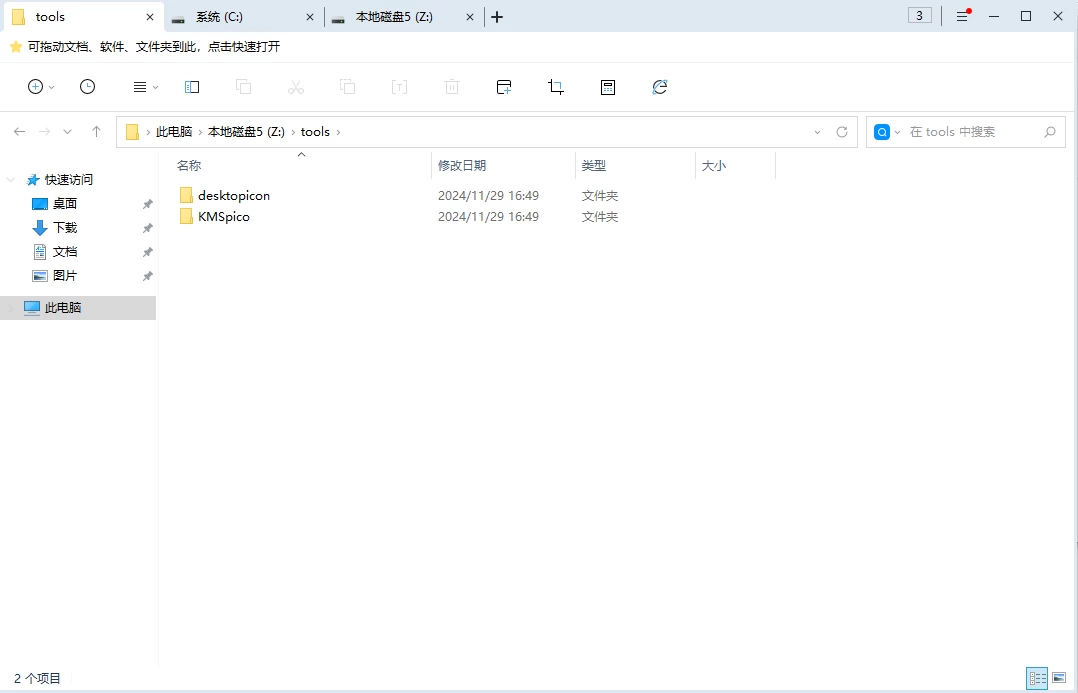Viewport: 1078px width, 693px height.
Task: Open the calculator toolbar icon
Action: click(607, 87)
